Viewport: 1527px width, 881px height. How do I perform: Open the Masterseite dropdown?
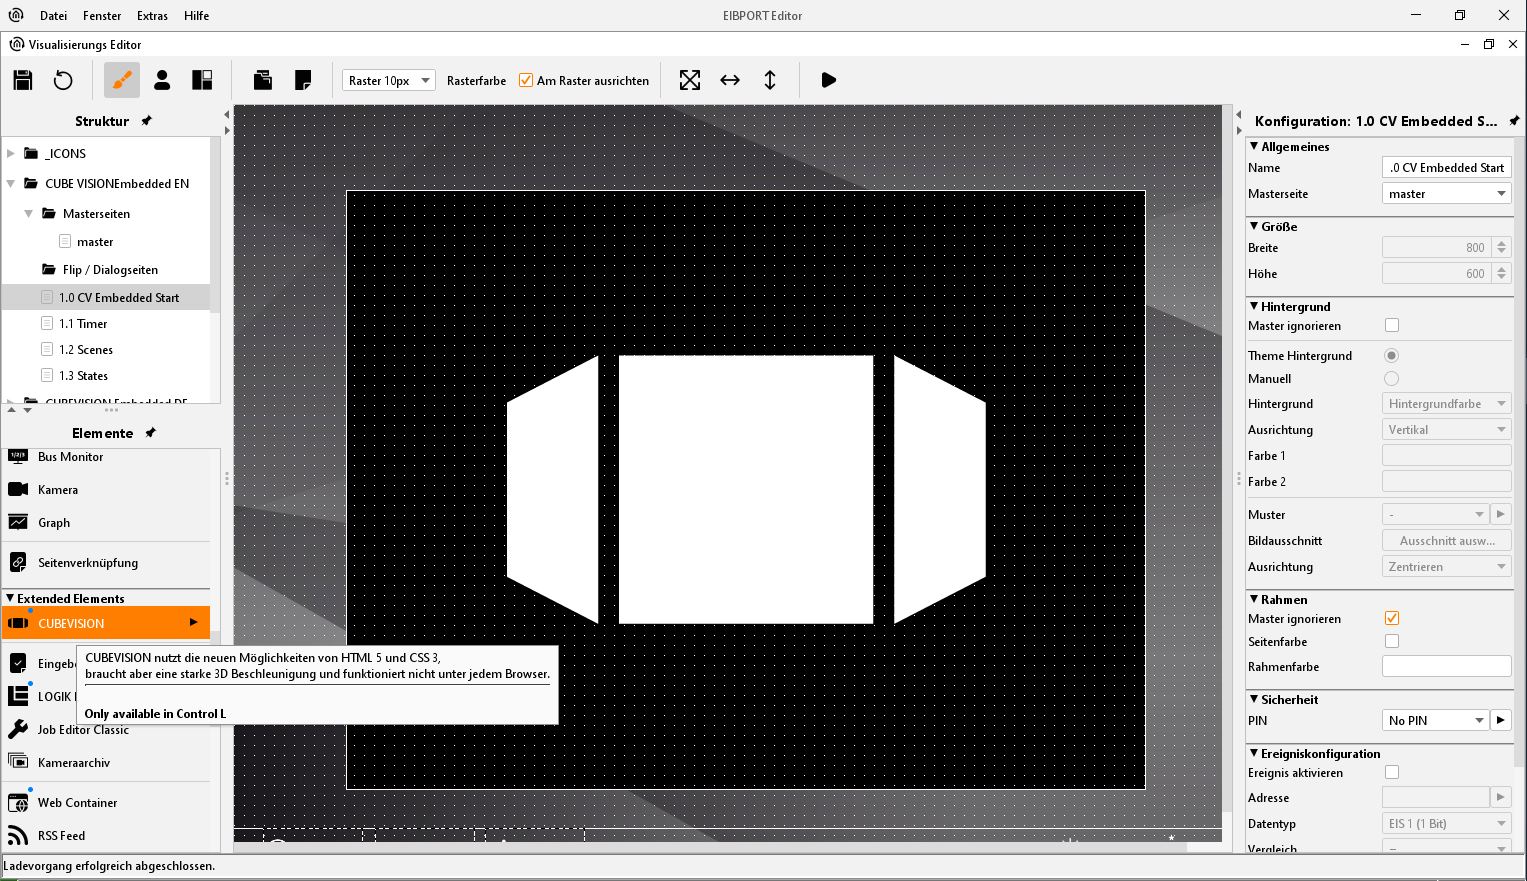click(x=1446, y=194)
